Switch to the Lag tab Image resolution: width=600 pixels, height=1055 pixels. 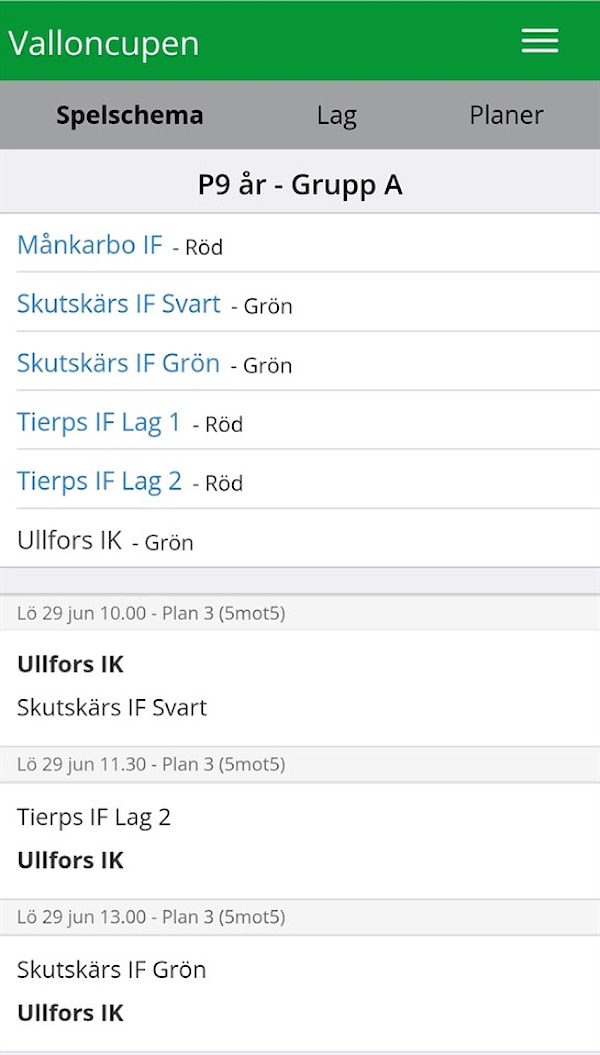point(336,116)
